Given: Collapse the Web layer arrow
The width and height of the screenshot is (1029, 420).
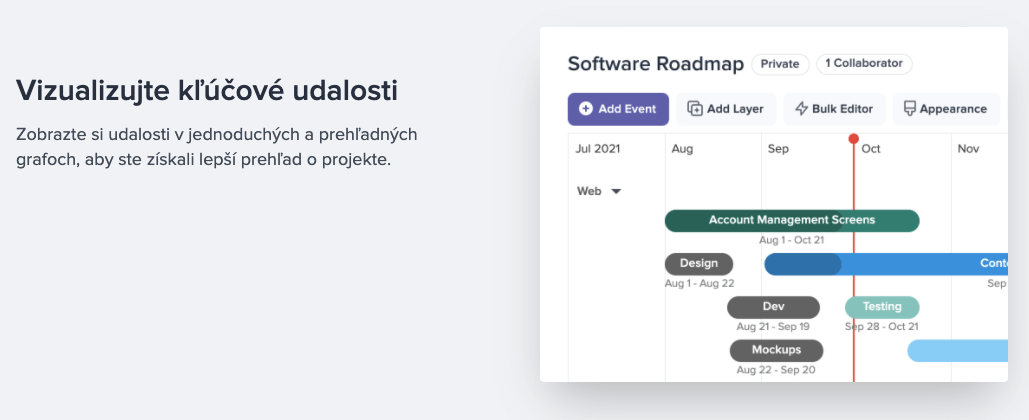Looking at the screenshot, I should 616,191.
